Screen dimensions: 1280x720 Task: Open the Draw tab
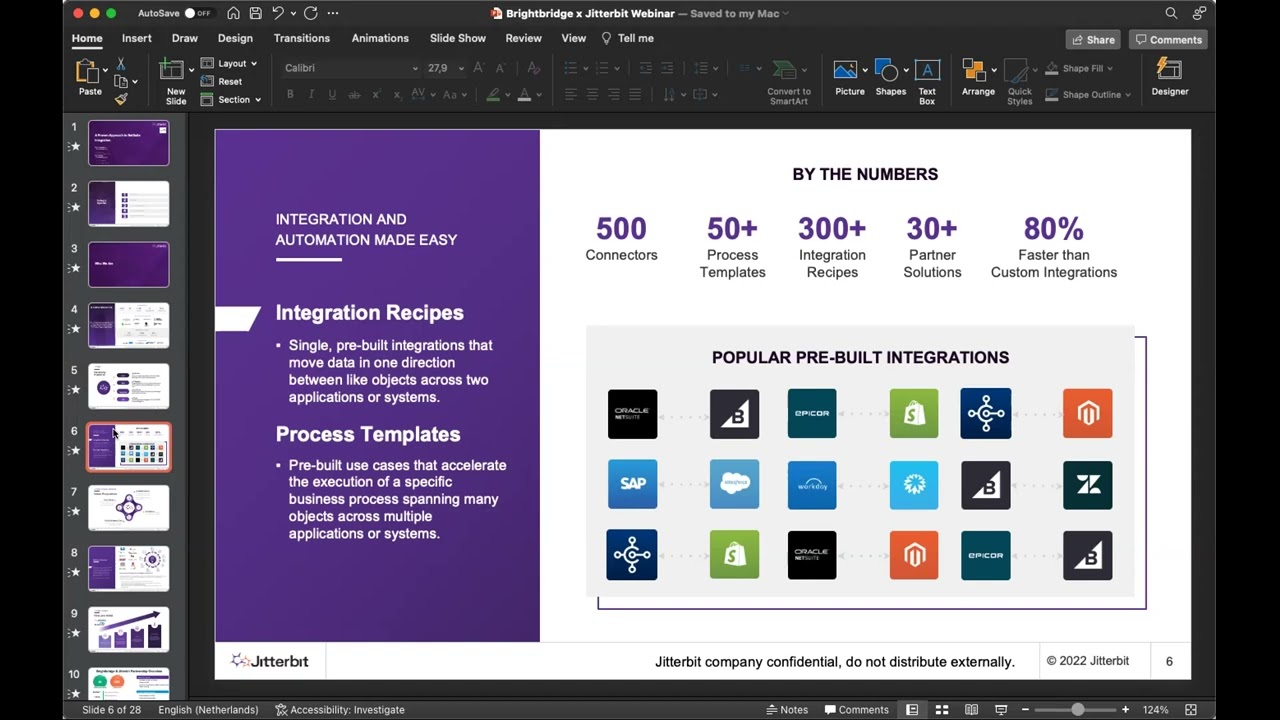coord(185,38)
